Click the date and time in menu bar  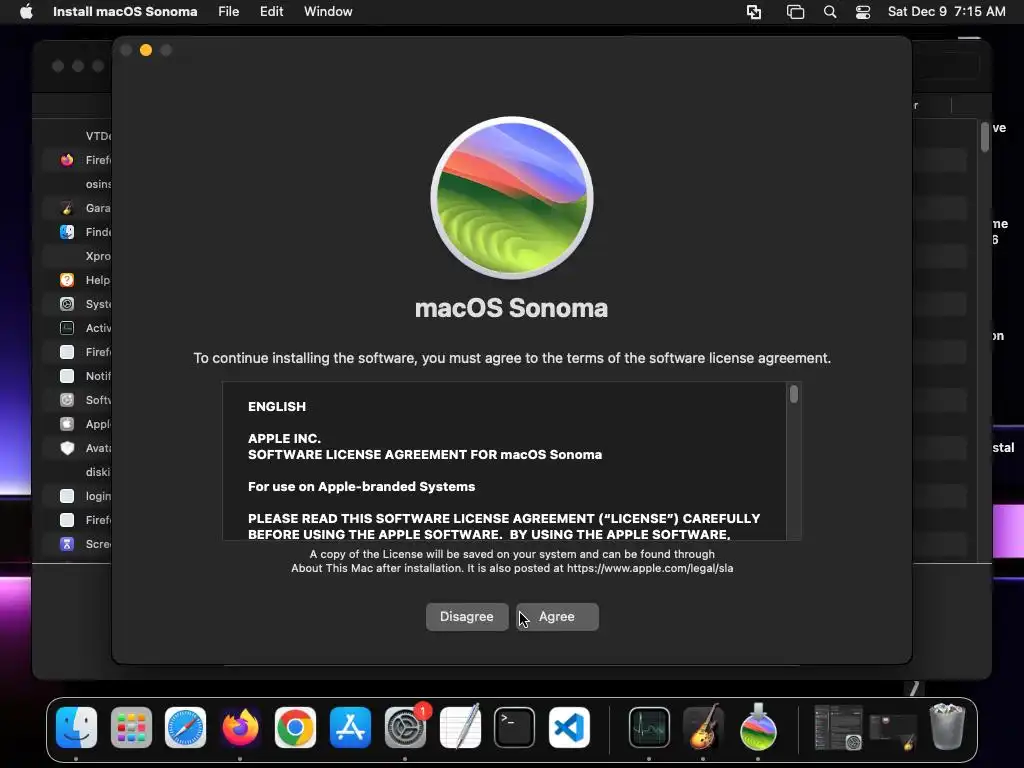click(x=946, y=12)
